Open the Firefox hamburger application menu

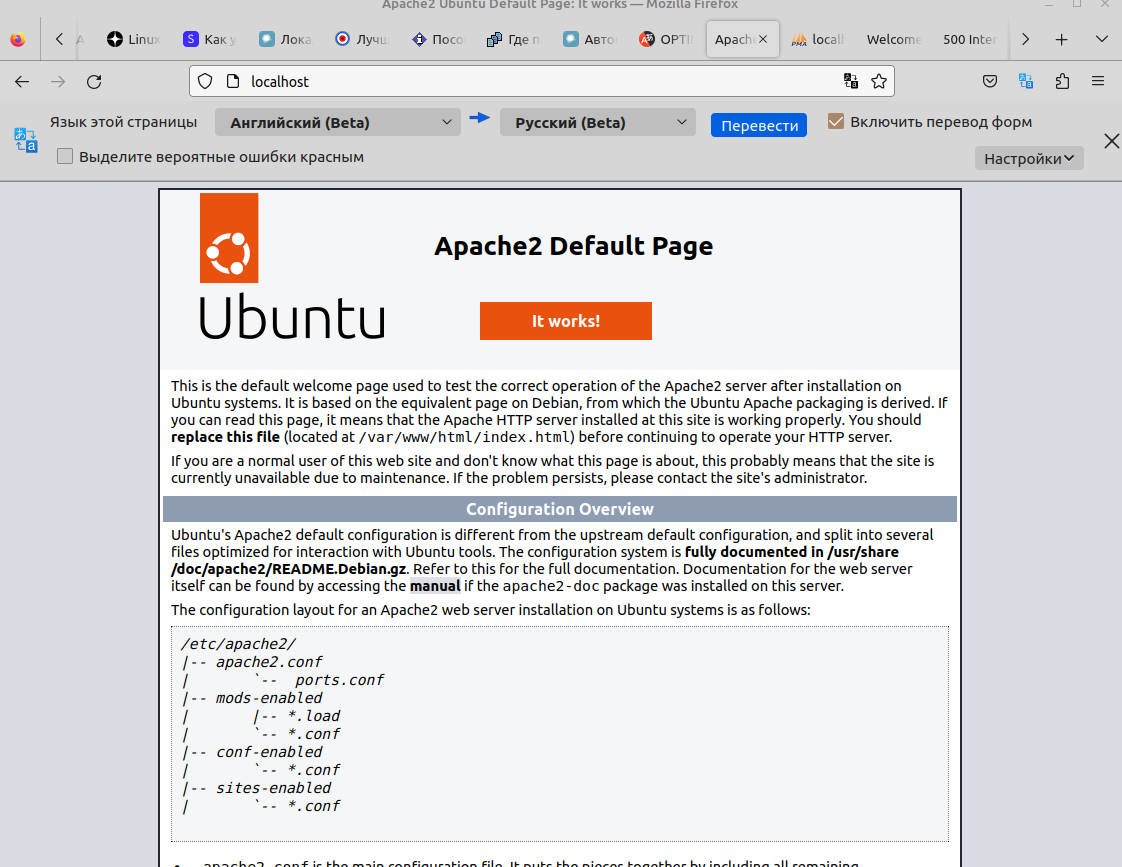pyautogui.click(x=1098, y=82)
